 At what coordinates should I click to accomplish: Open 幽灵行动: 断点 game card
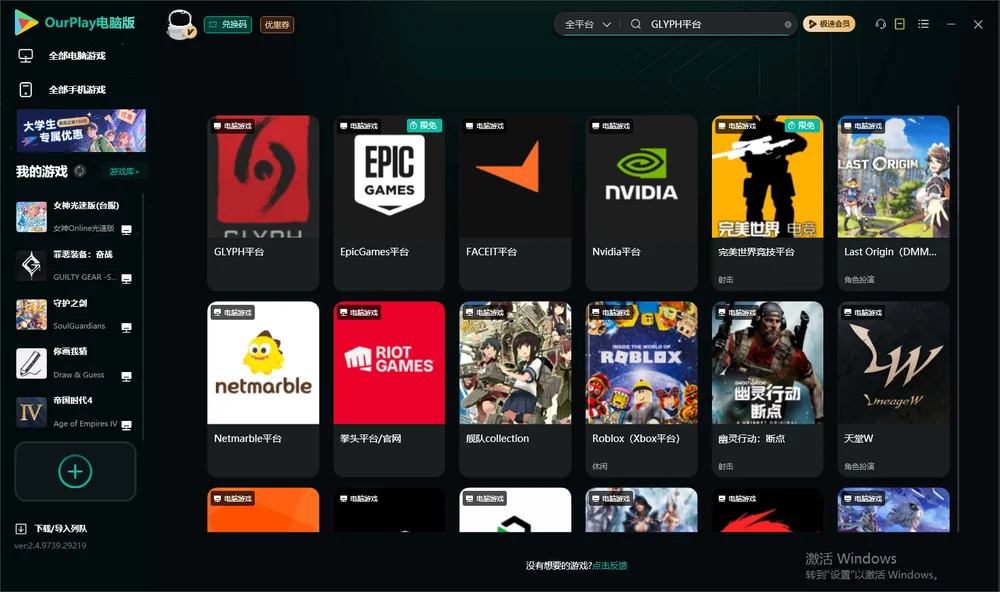[767, 389]
